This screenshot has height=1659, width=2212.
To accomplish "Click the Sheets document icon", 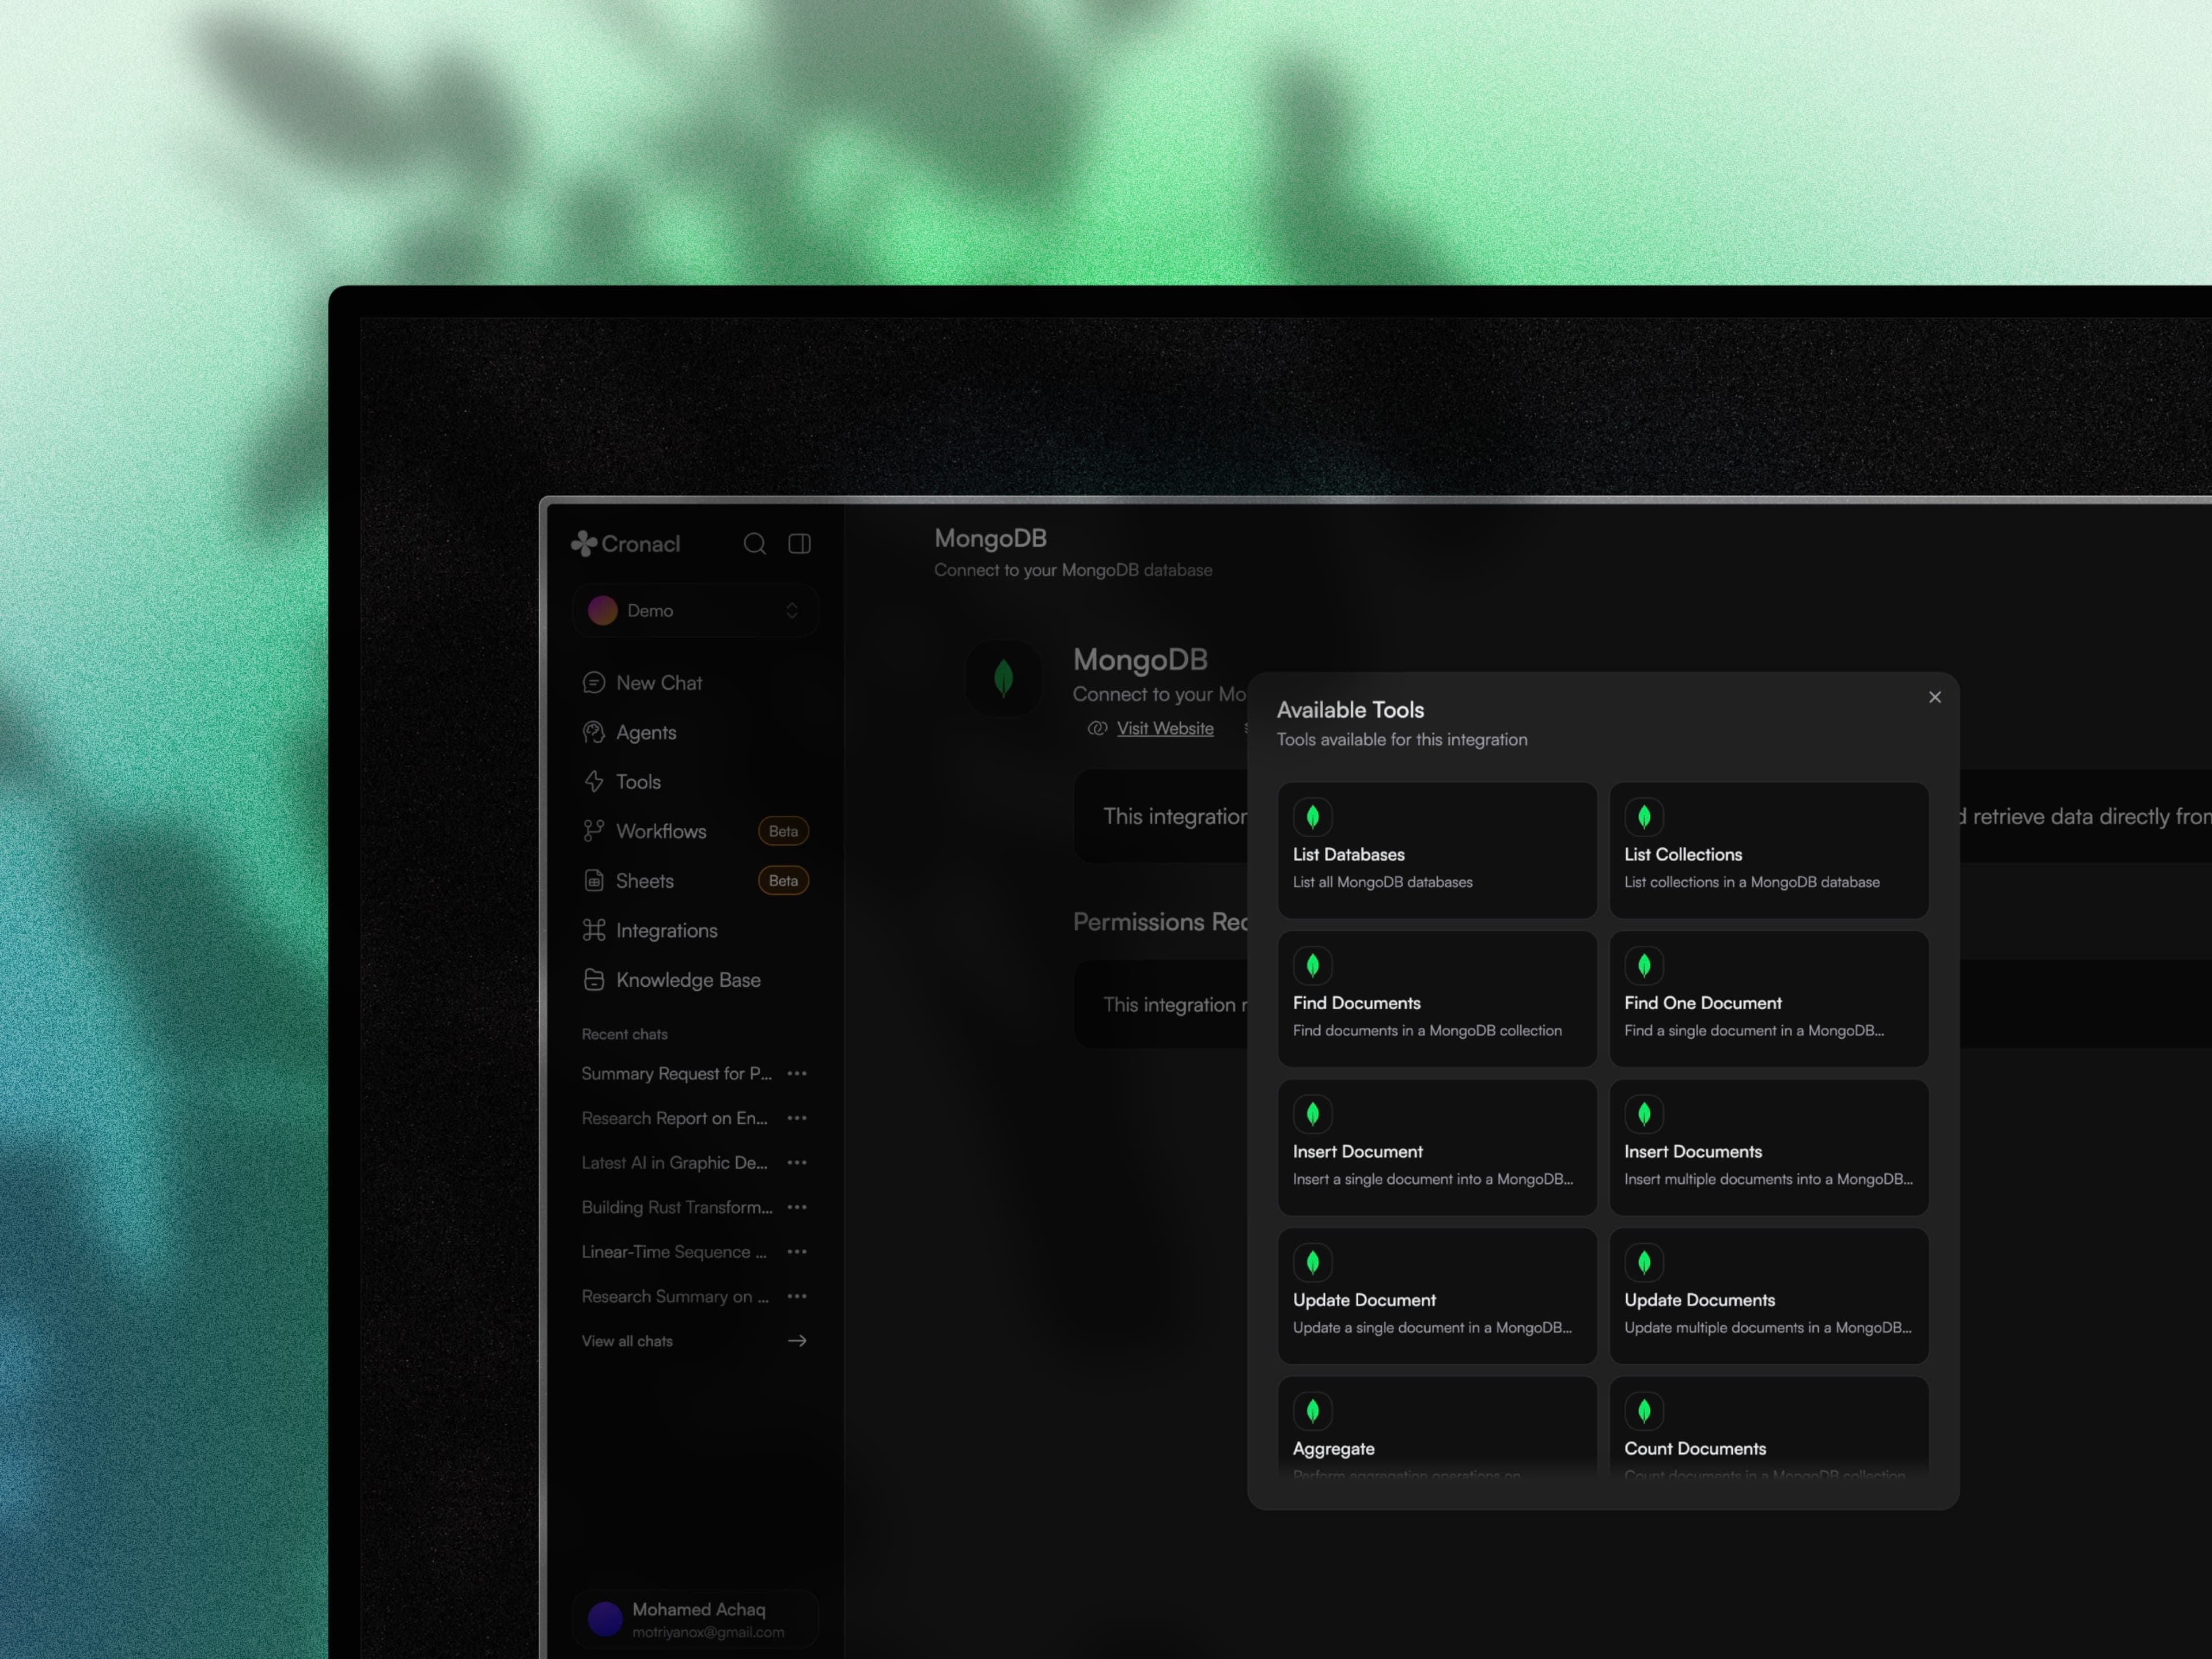I will click(x=594, y=881).
